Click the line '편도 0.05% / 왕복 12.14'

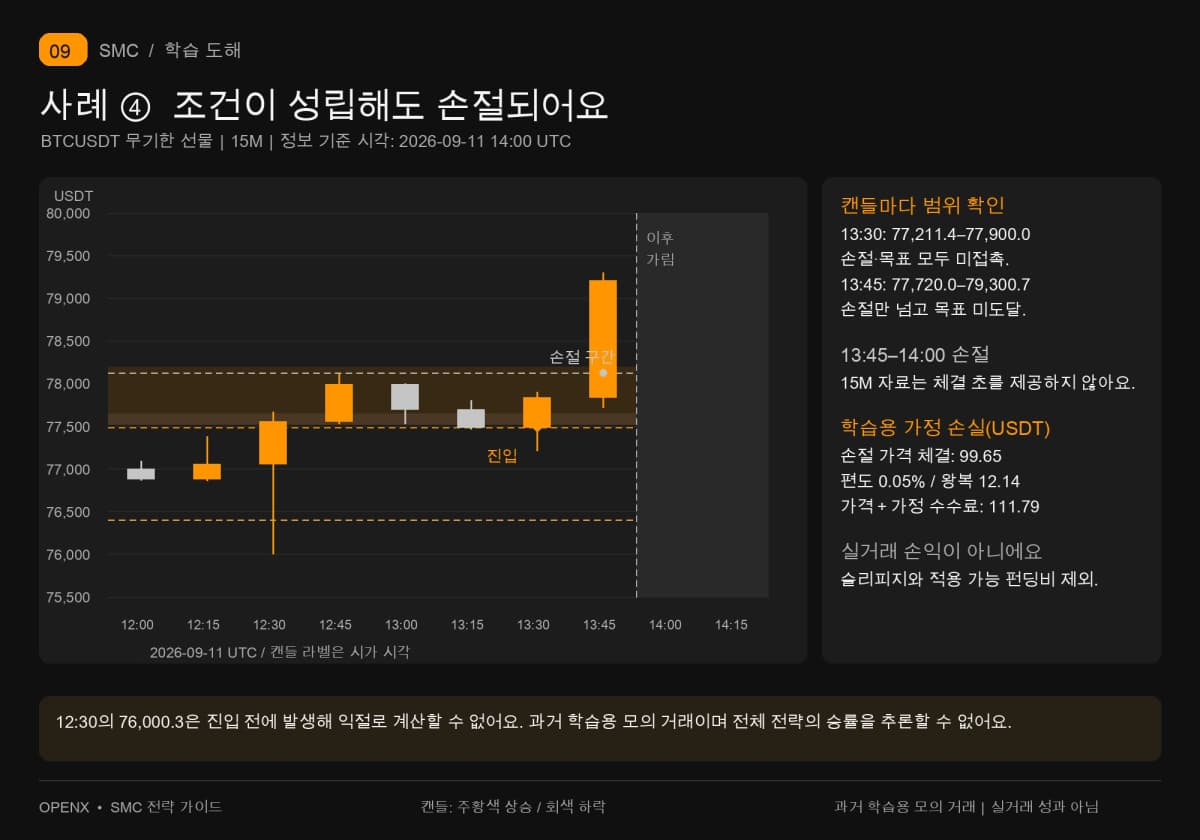pos(930,482)
